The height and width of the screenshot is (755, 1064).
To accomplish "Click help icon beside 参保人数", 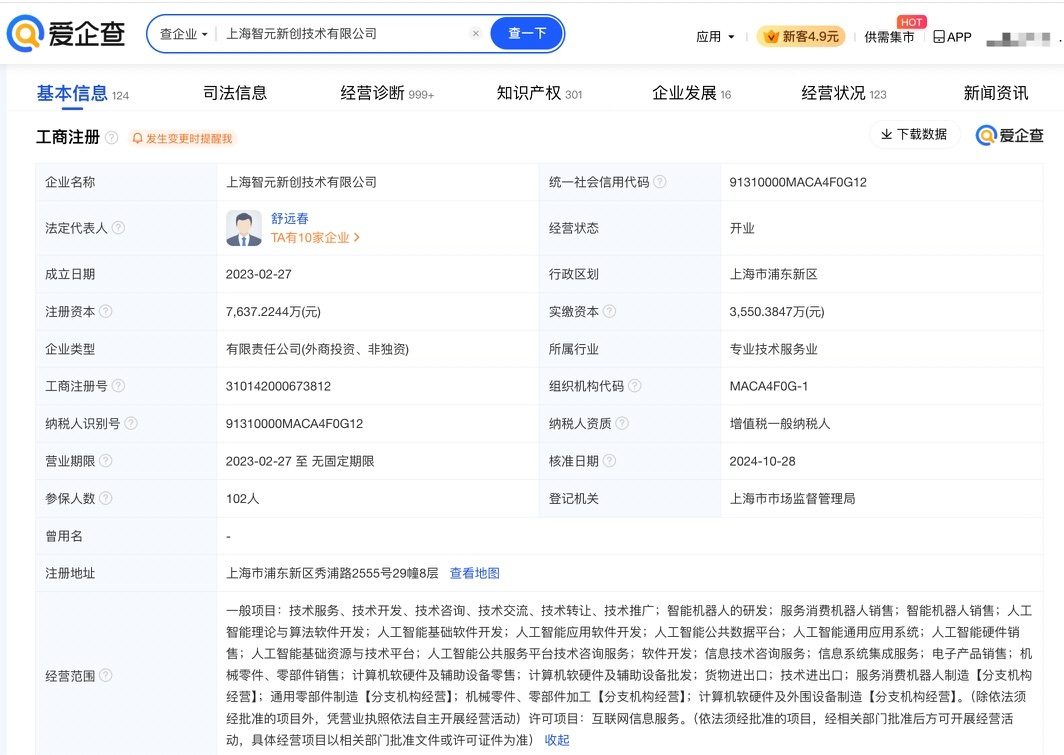I will [106, 498].
